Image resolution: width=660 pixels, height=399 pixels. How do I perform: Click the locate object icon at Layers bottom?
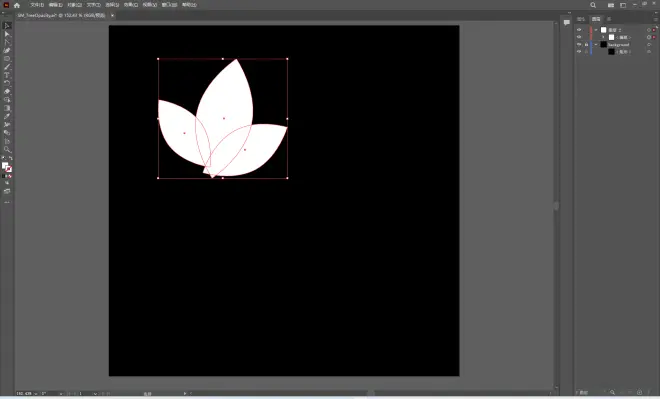(612, 392)
